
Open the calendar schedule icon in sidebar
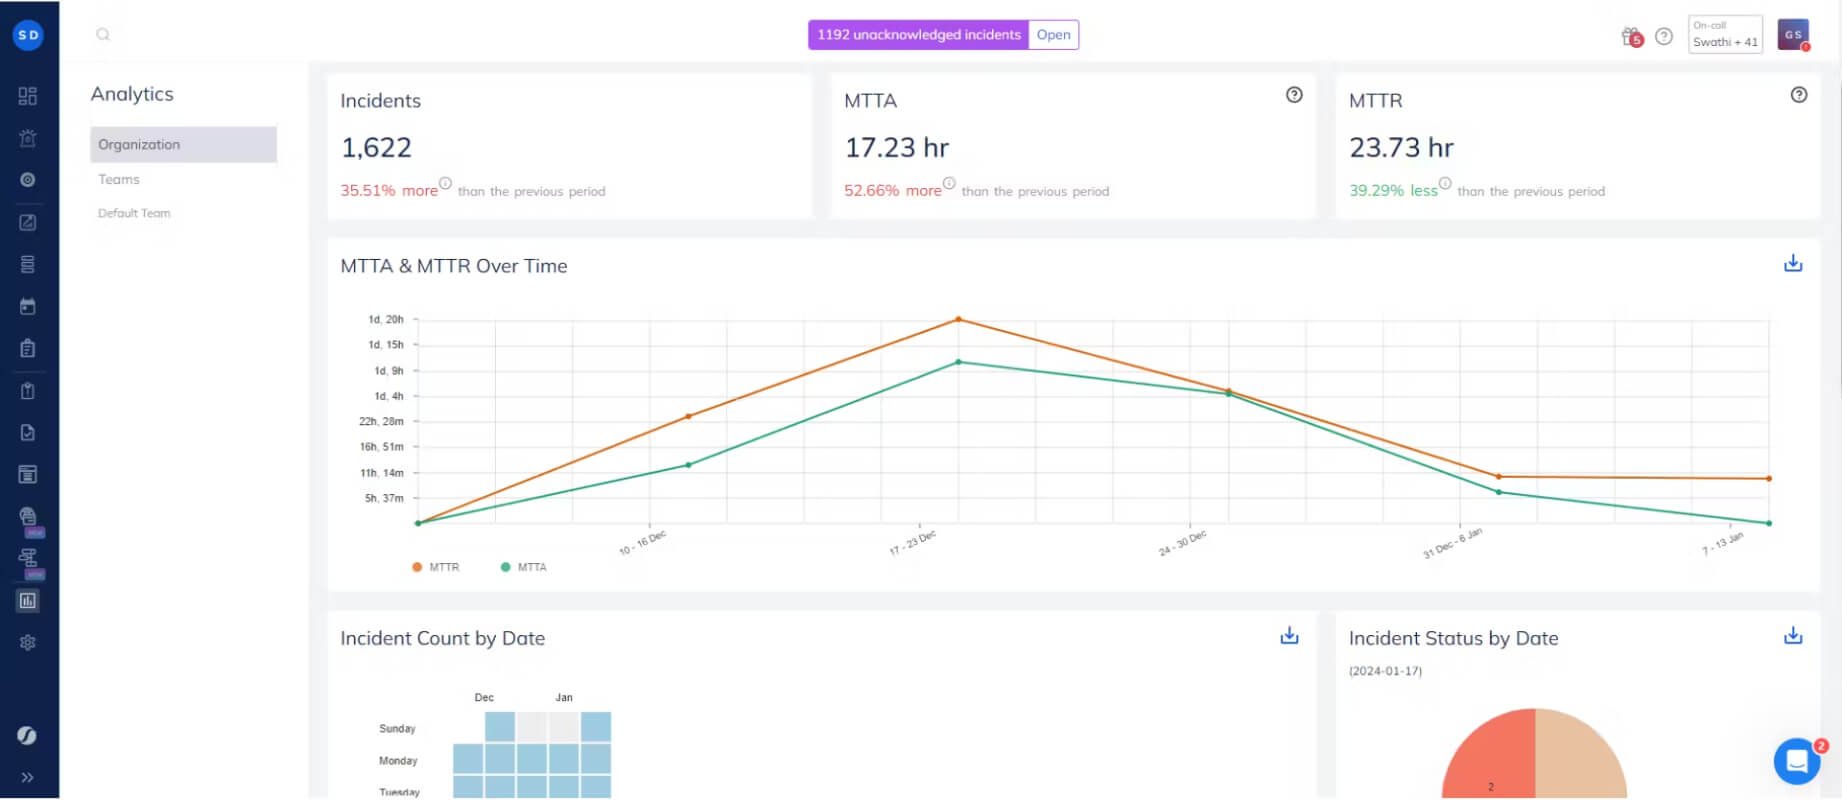pos(28,306)
